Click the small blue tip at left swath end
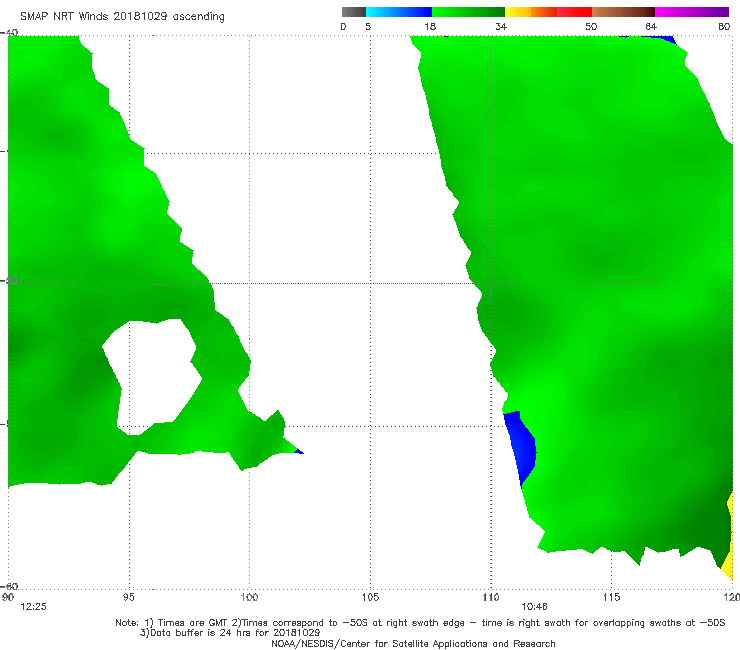The image size is (740, 650). click(x=299, y=452)
